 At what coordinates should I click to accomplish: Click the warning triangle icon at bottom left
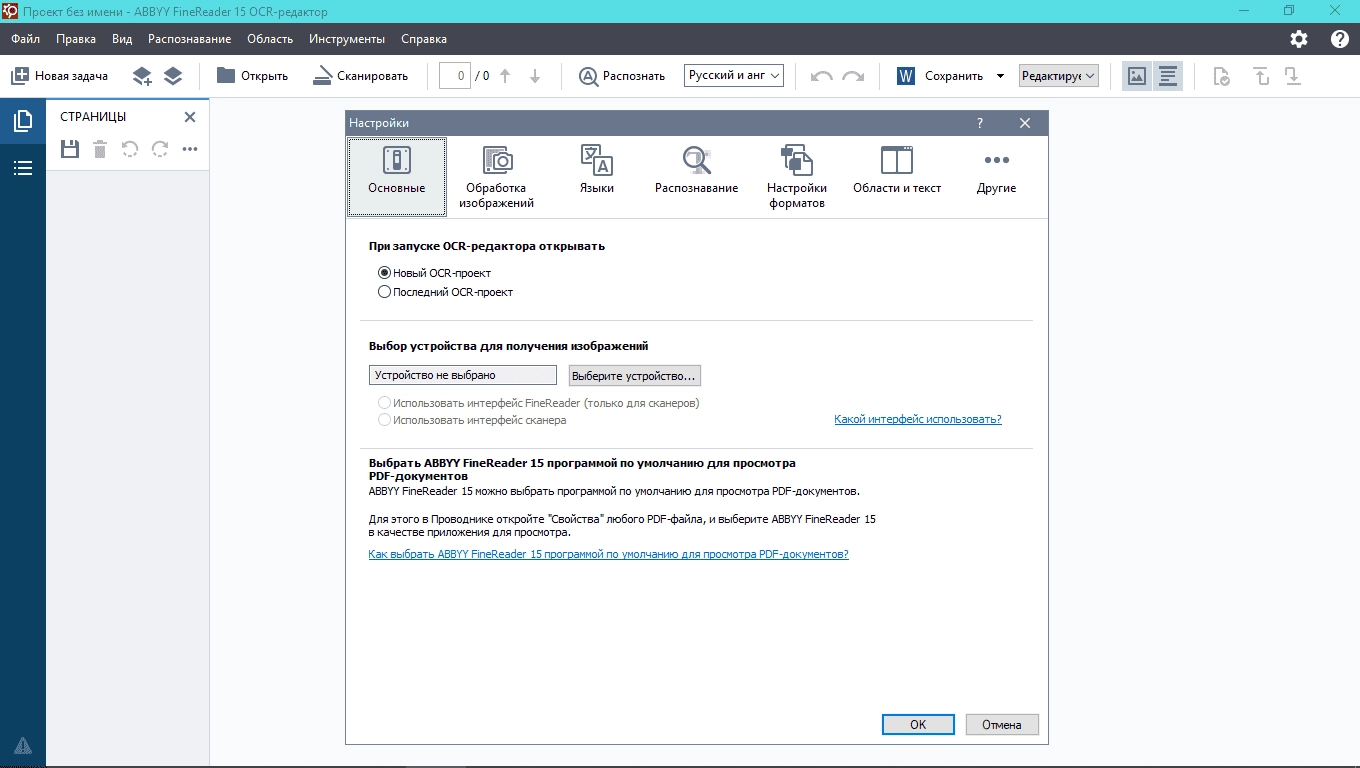click(23, 745)
